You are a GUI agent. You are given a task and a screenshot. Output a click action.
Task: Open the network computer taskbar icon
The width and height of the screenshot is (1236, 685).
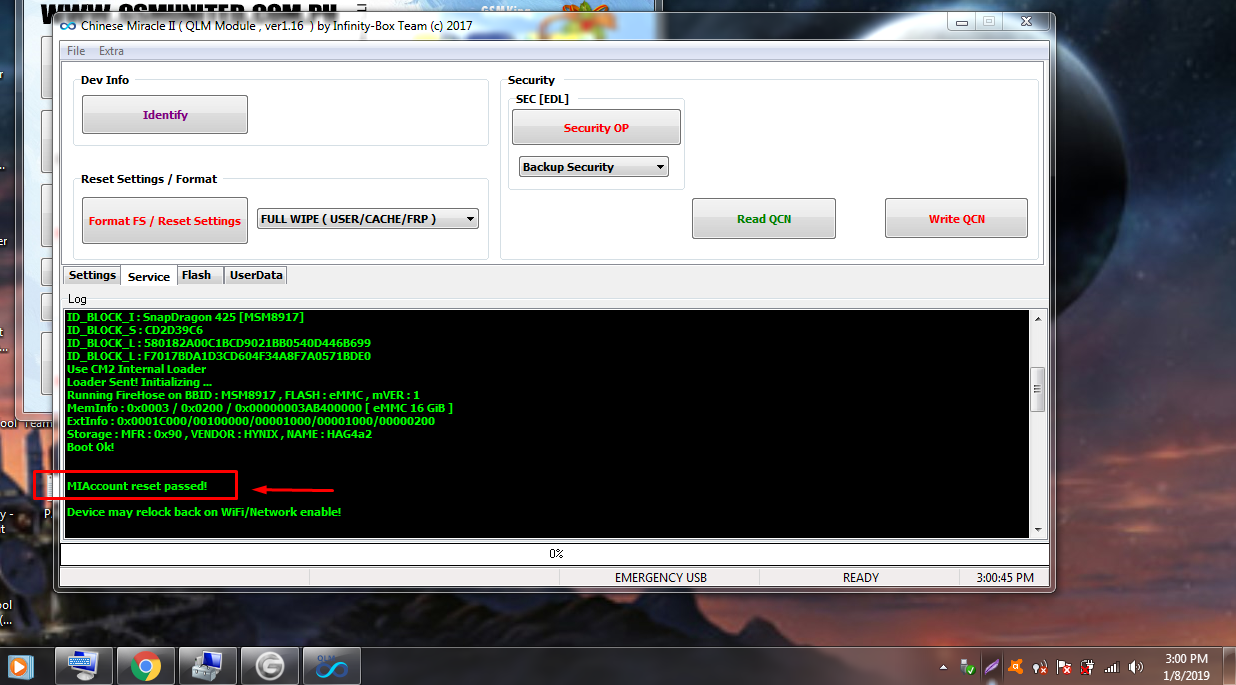208,665
